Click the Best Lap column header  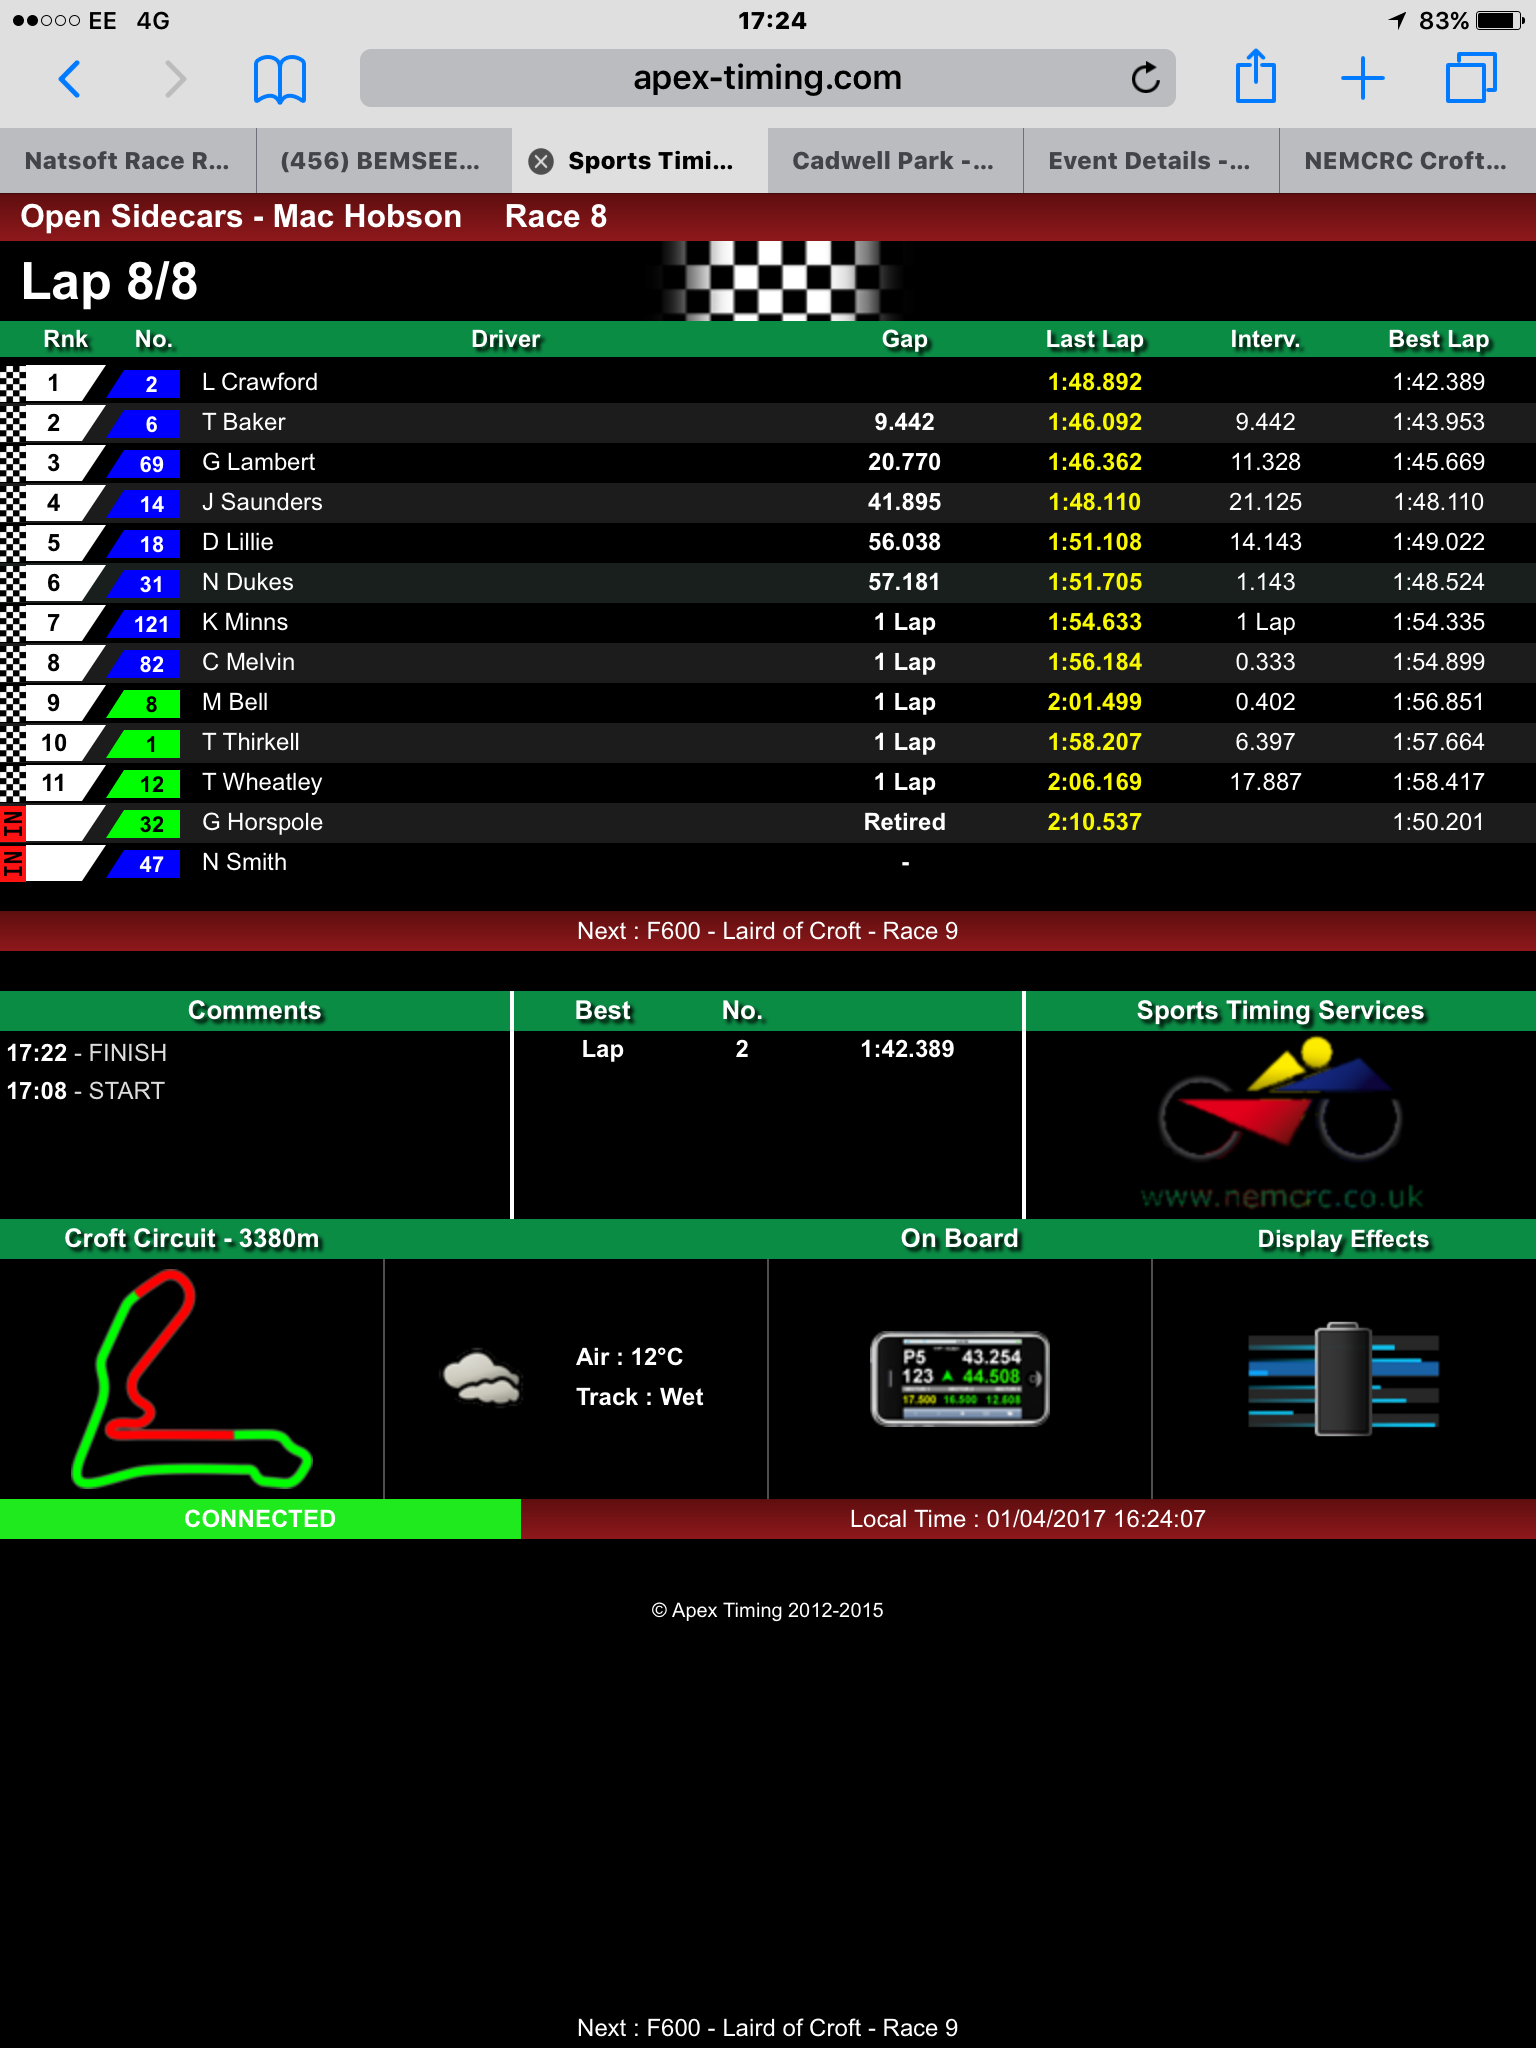click(x=1438, y=340)
